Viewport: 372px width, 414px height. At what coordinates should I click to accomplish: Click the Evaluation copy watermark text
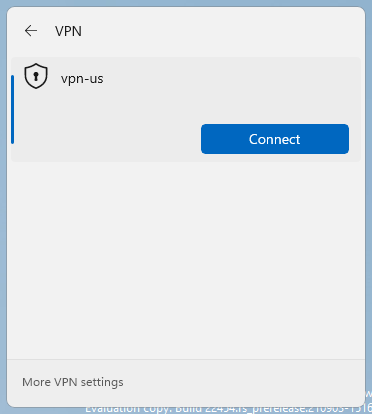(227, 410)
